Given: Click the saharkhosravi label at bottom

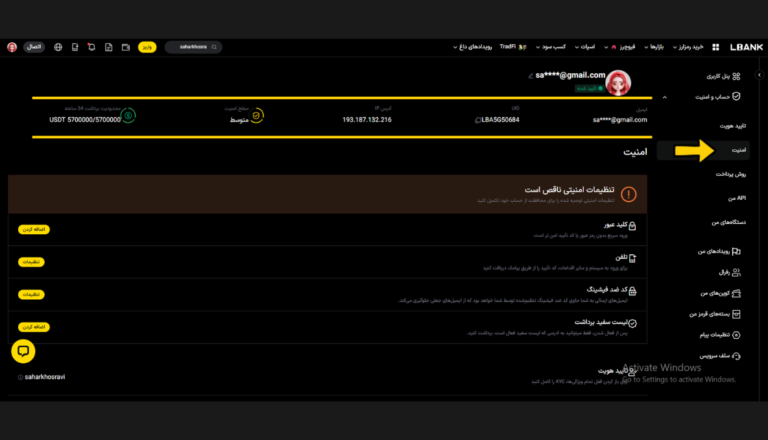Looking at the screenshot, I should click(x=45, y=377).
